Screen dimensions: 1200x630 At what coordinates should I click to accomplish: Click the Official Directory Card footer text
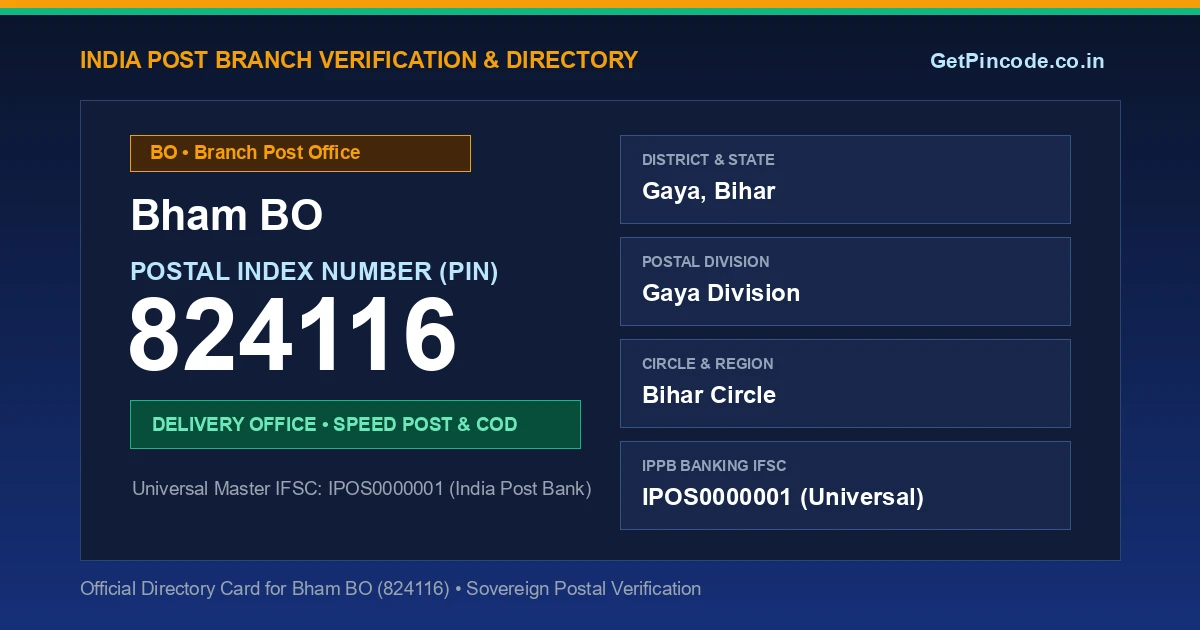390,589
